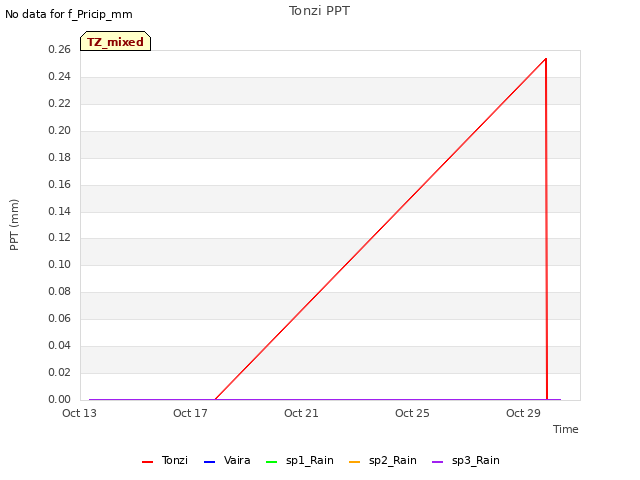Click the red Tonzi legend swatch
640x480 pixels.
[147, 462]
